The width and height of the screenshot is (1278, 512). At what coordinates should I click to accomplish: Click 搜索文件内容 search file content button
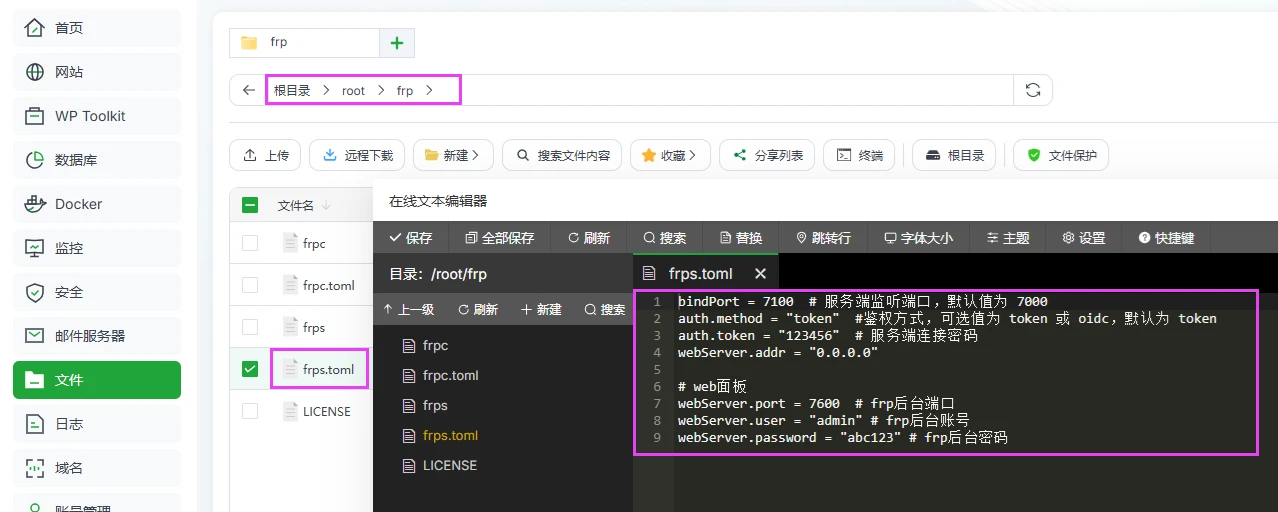(x=562, y=155)
